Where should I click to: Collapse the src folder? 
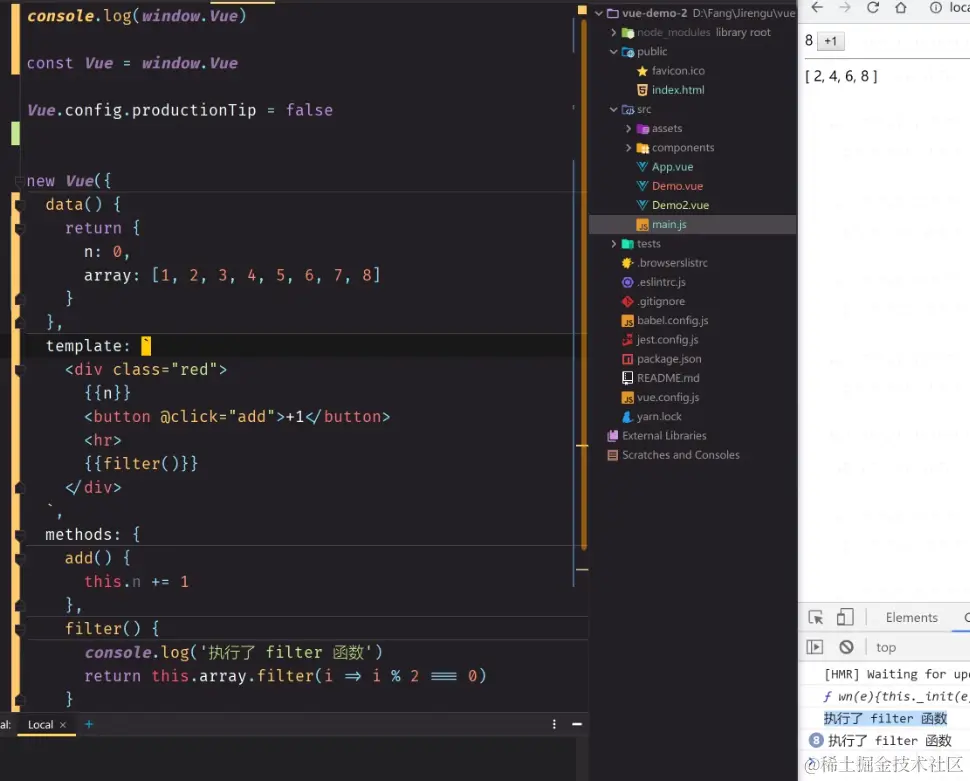(x=613, y=109)
